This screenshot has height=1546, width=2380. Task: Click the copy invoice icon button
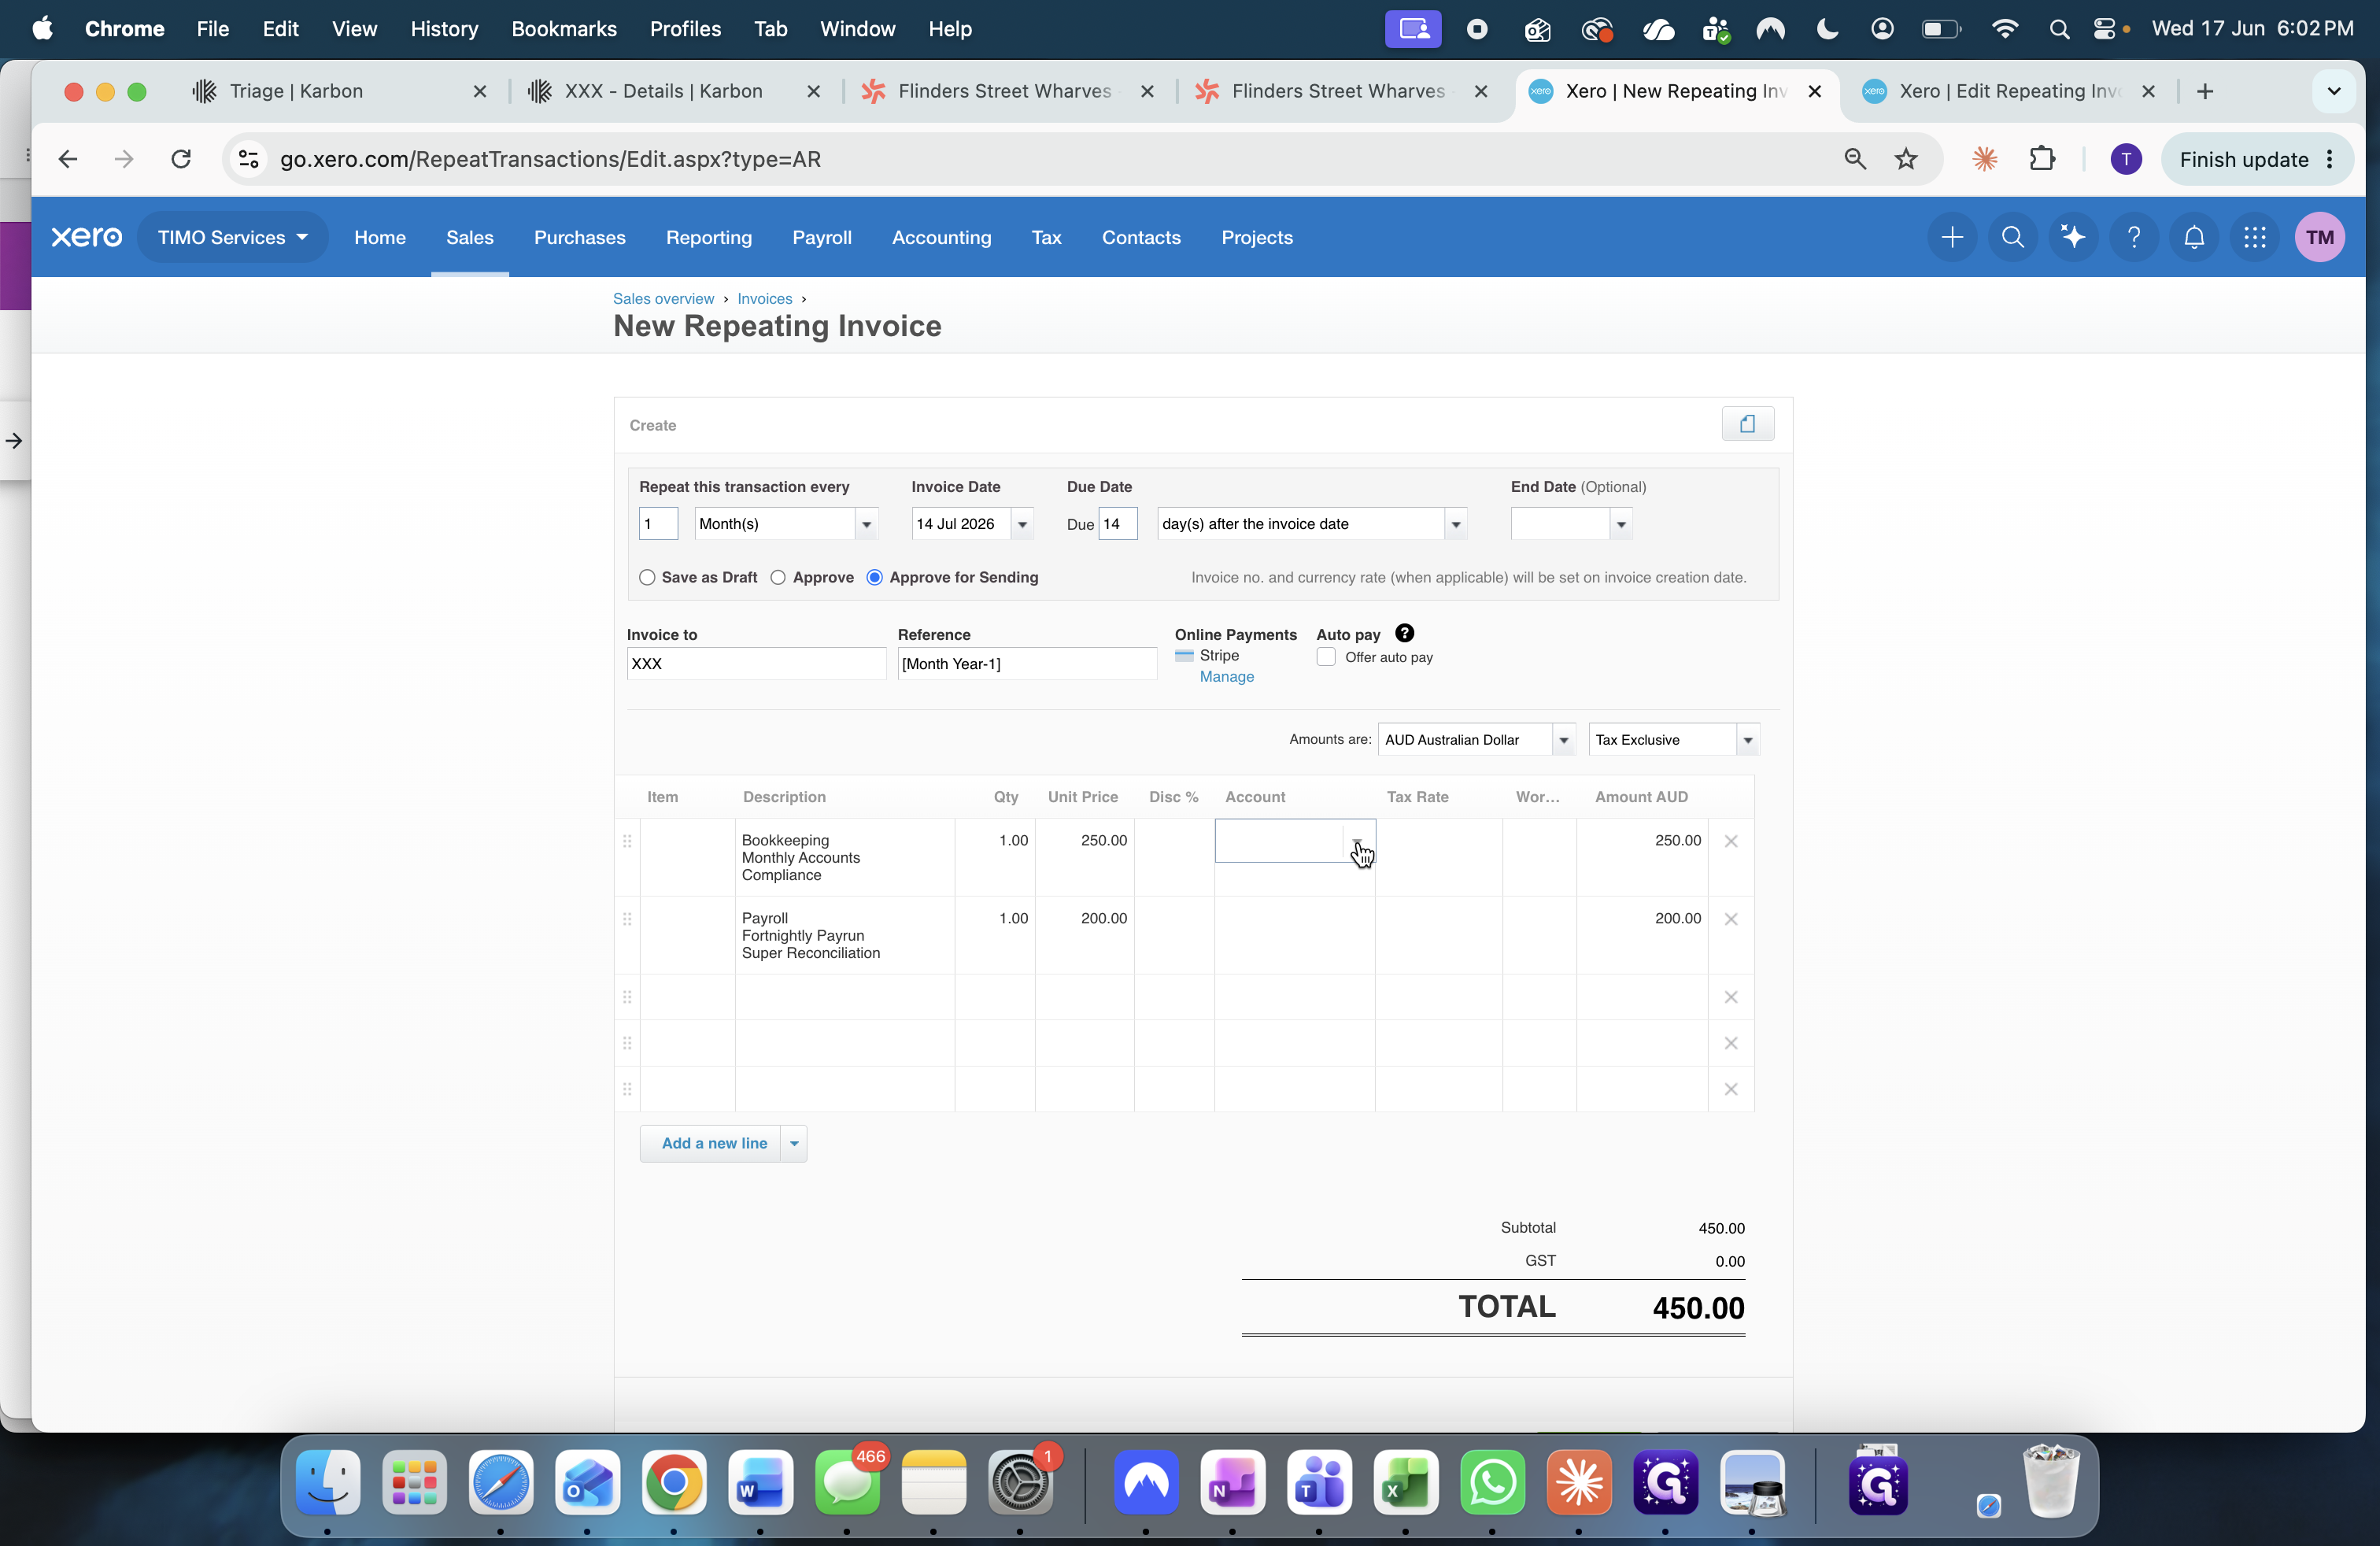(1747, 424)
